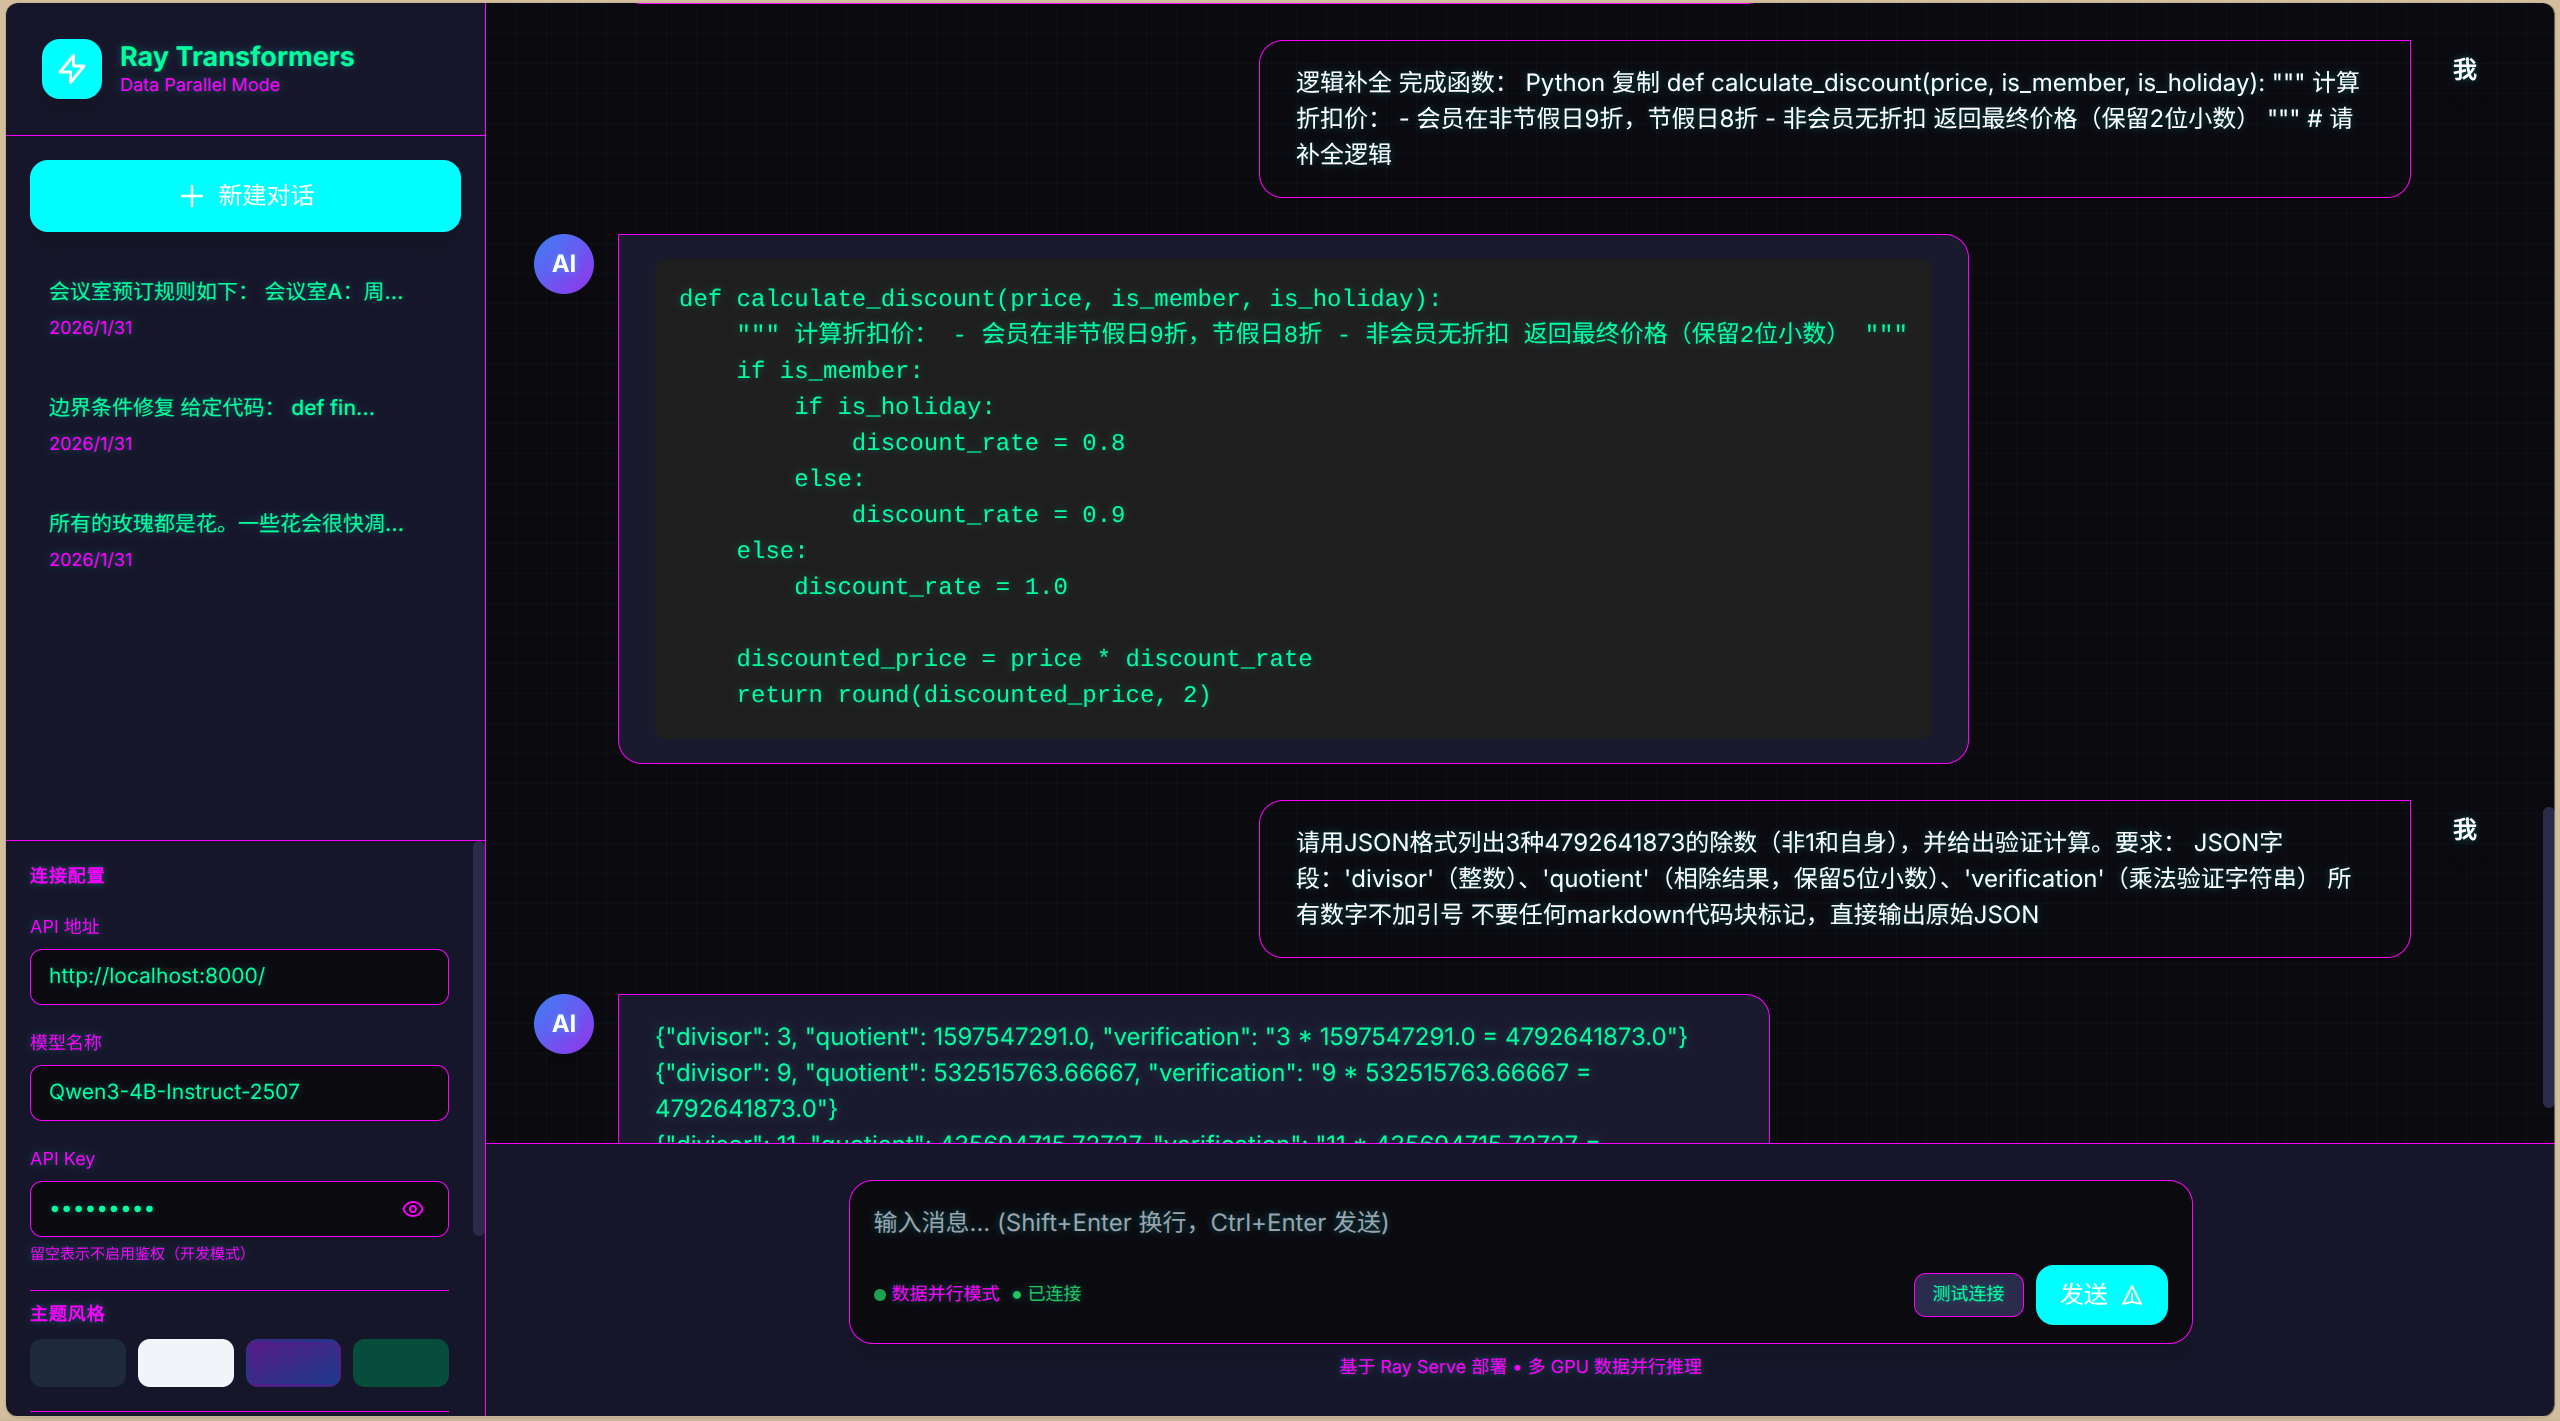Select the dark navy theme swatch
Viewport: 2560px width, 1421px height.
click(78, 1363)
